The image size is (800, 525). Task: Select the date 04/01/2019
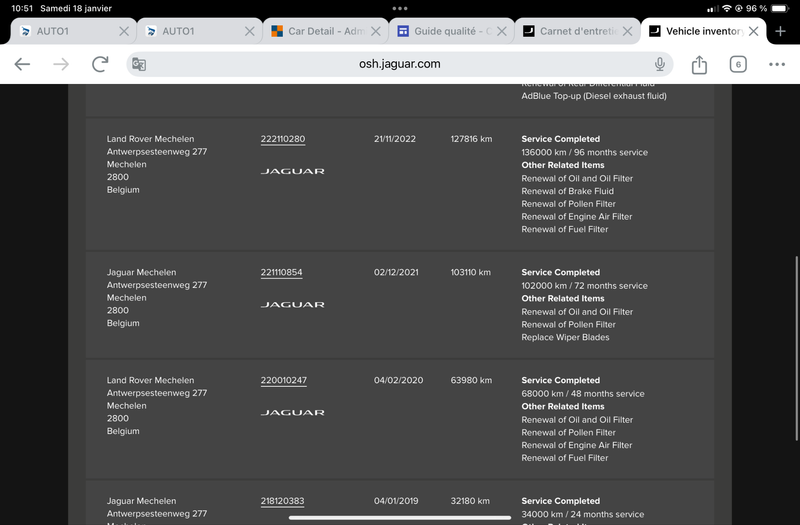(396, 501)
